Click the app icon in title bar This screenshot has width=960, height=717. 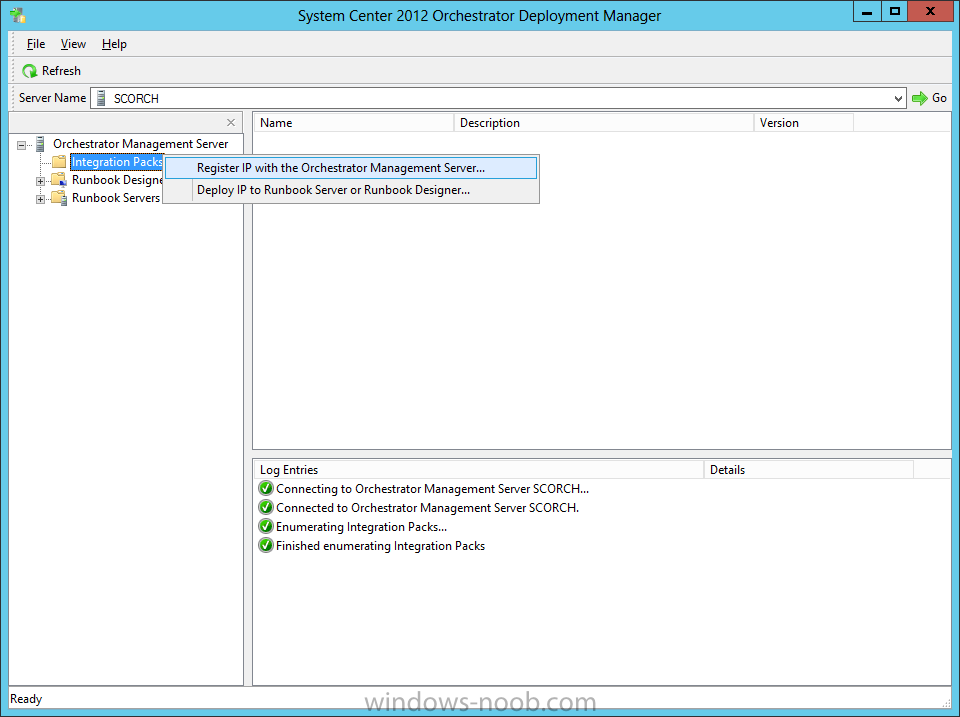(x=18, y=15)
